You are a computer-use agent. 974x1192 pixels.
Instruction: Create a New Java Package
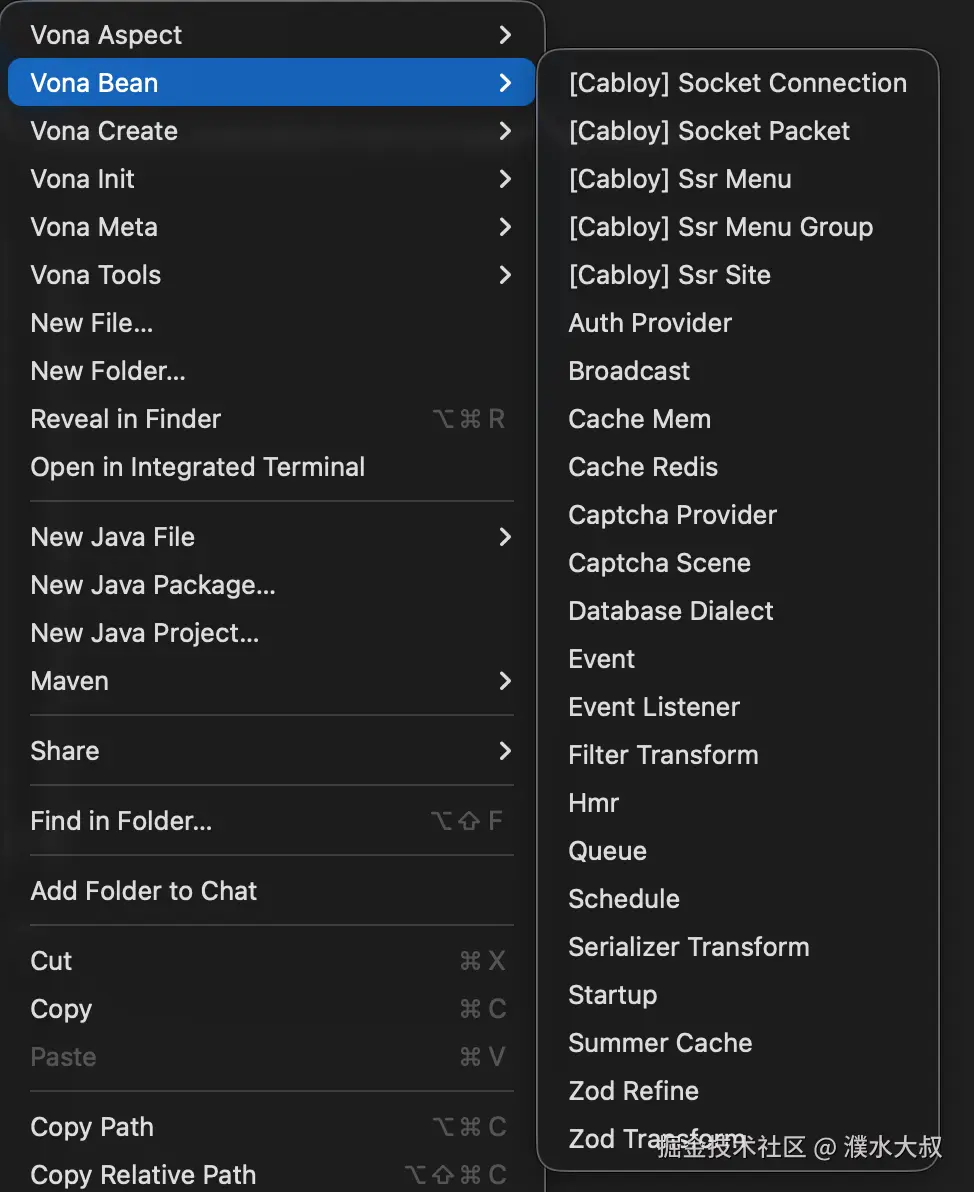[x=152, y=585]
